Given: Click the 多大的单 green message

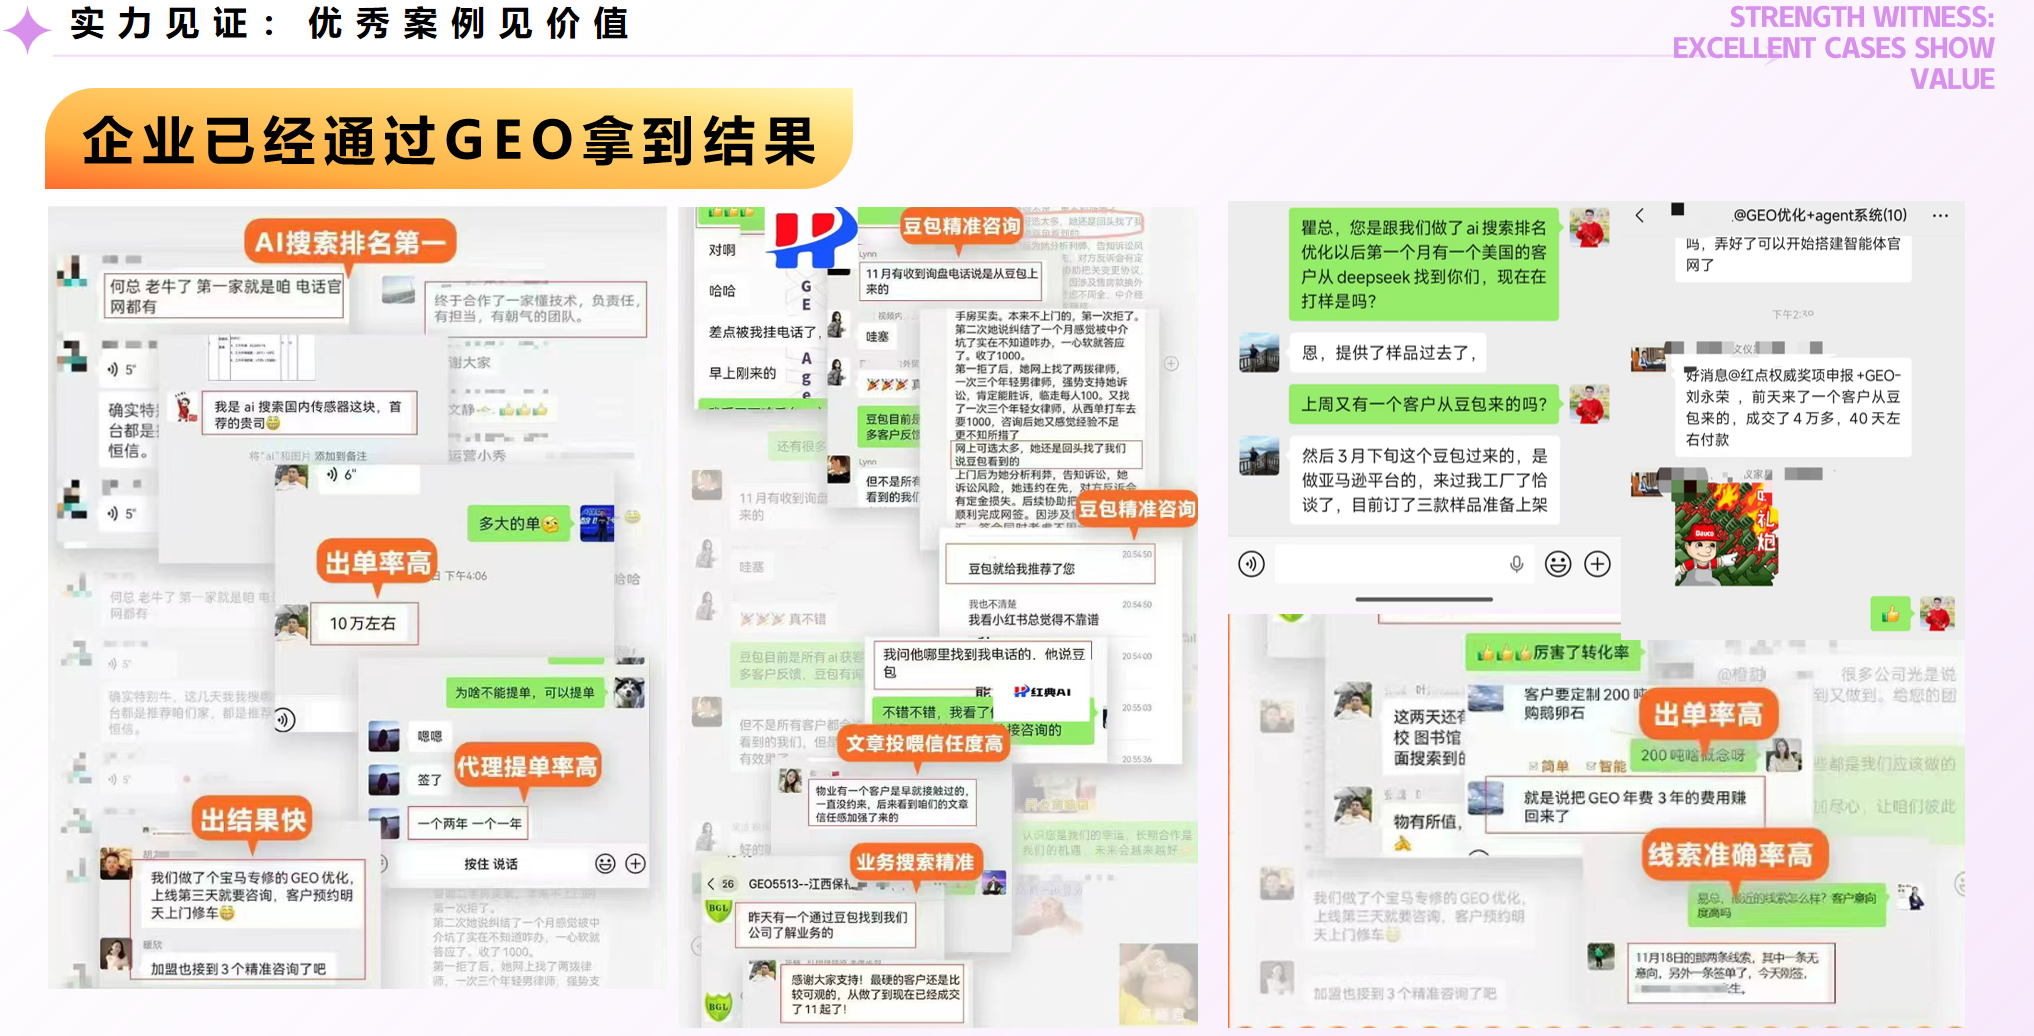Looking at the screenshot, I should pyautogui.click(x=518, y=523).
